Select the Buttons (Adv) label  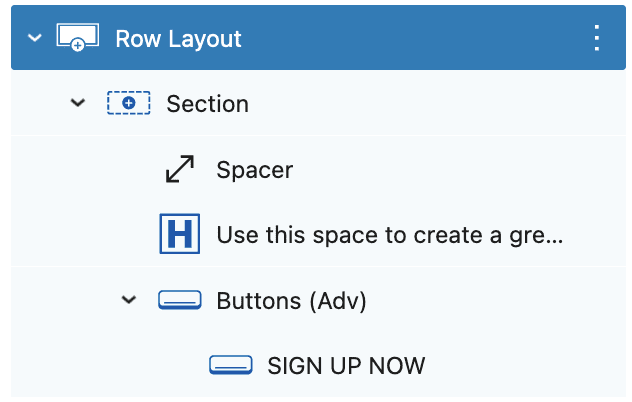point(291,301)
